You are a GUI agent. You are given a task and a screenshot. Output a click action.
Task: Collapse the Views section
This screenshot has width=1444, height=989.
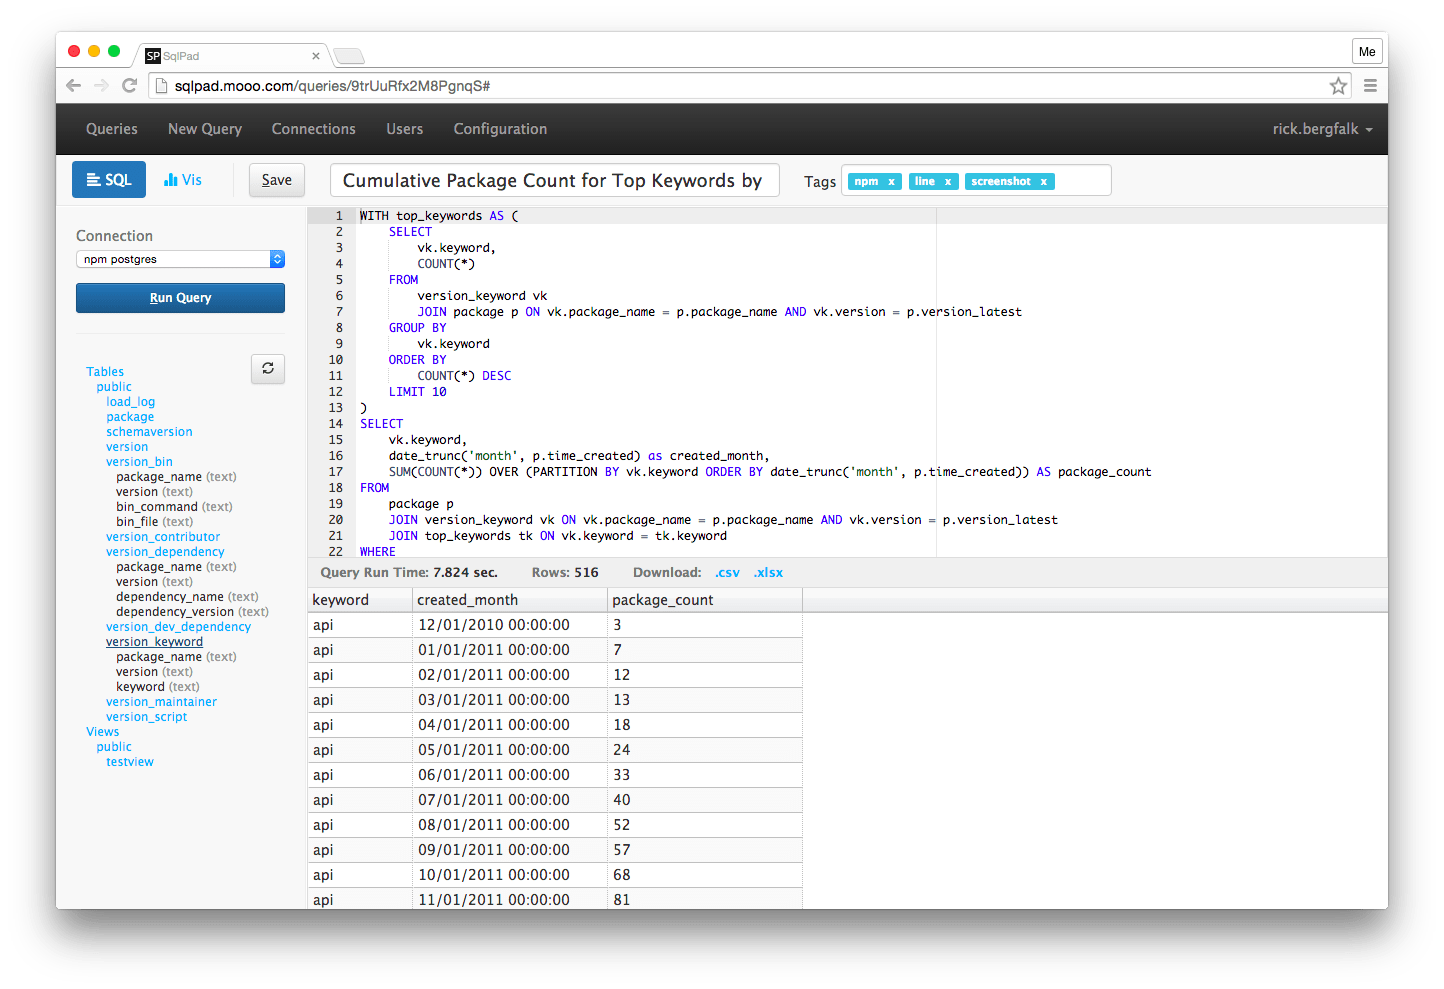pyautogui.click(x=102, y=732)
